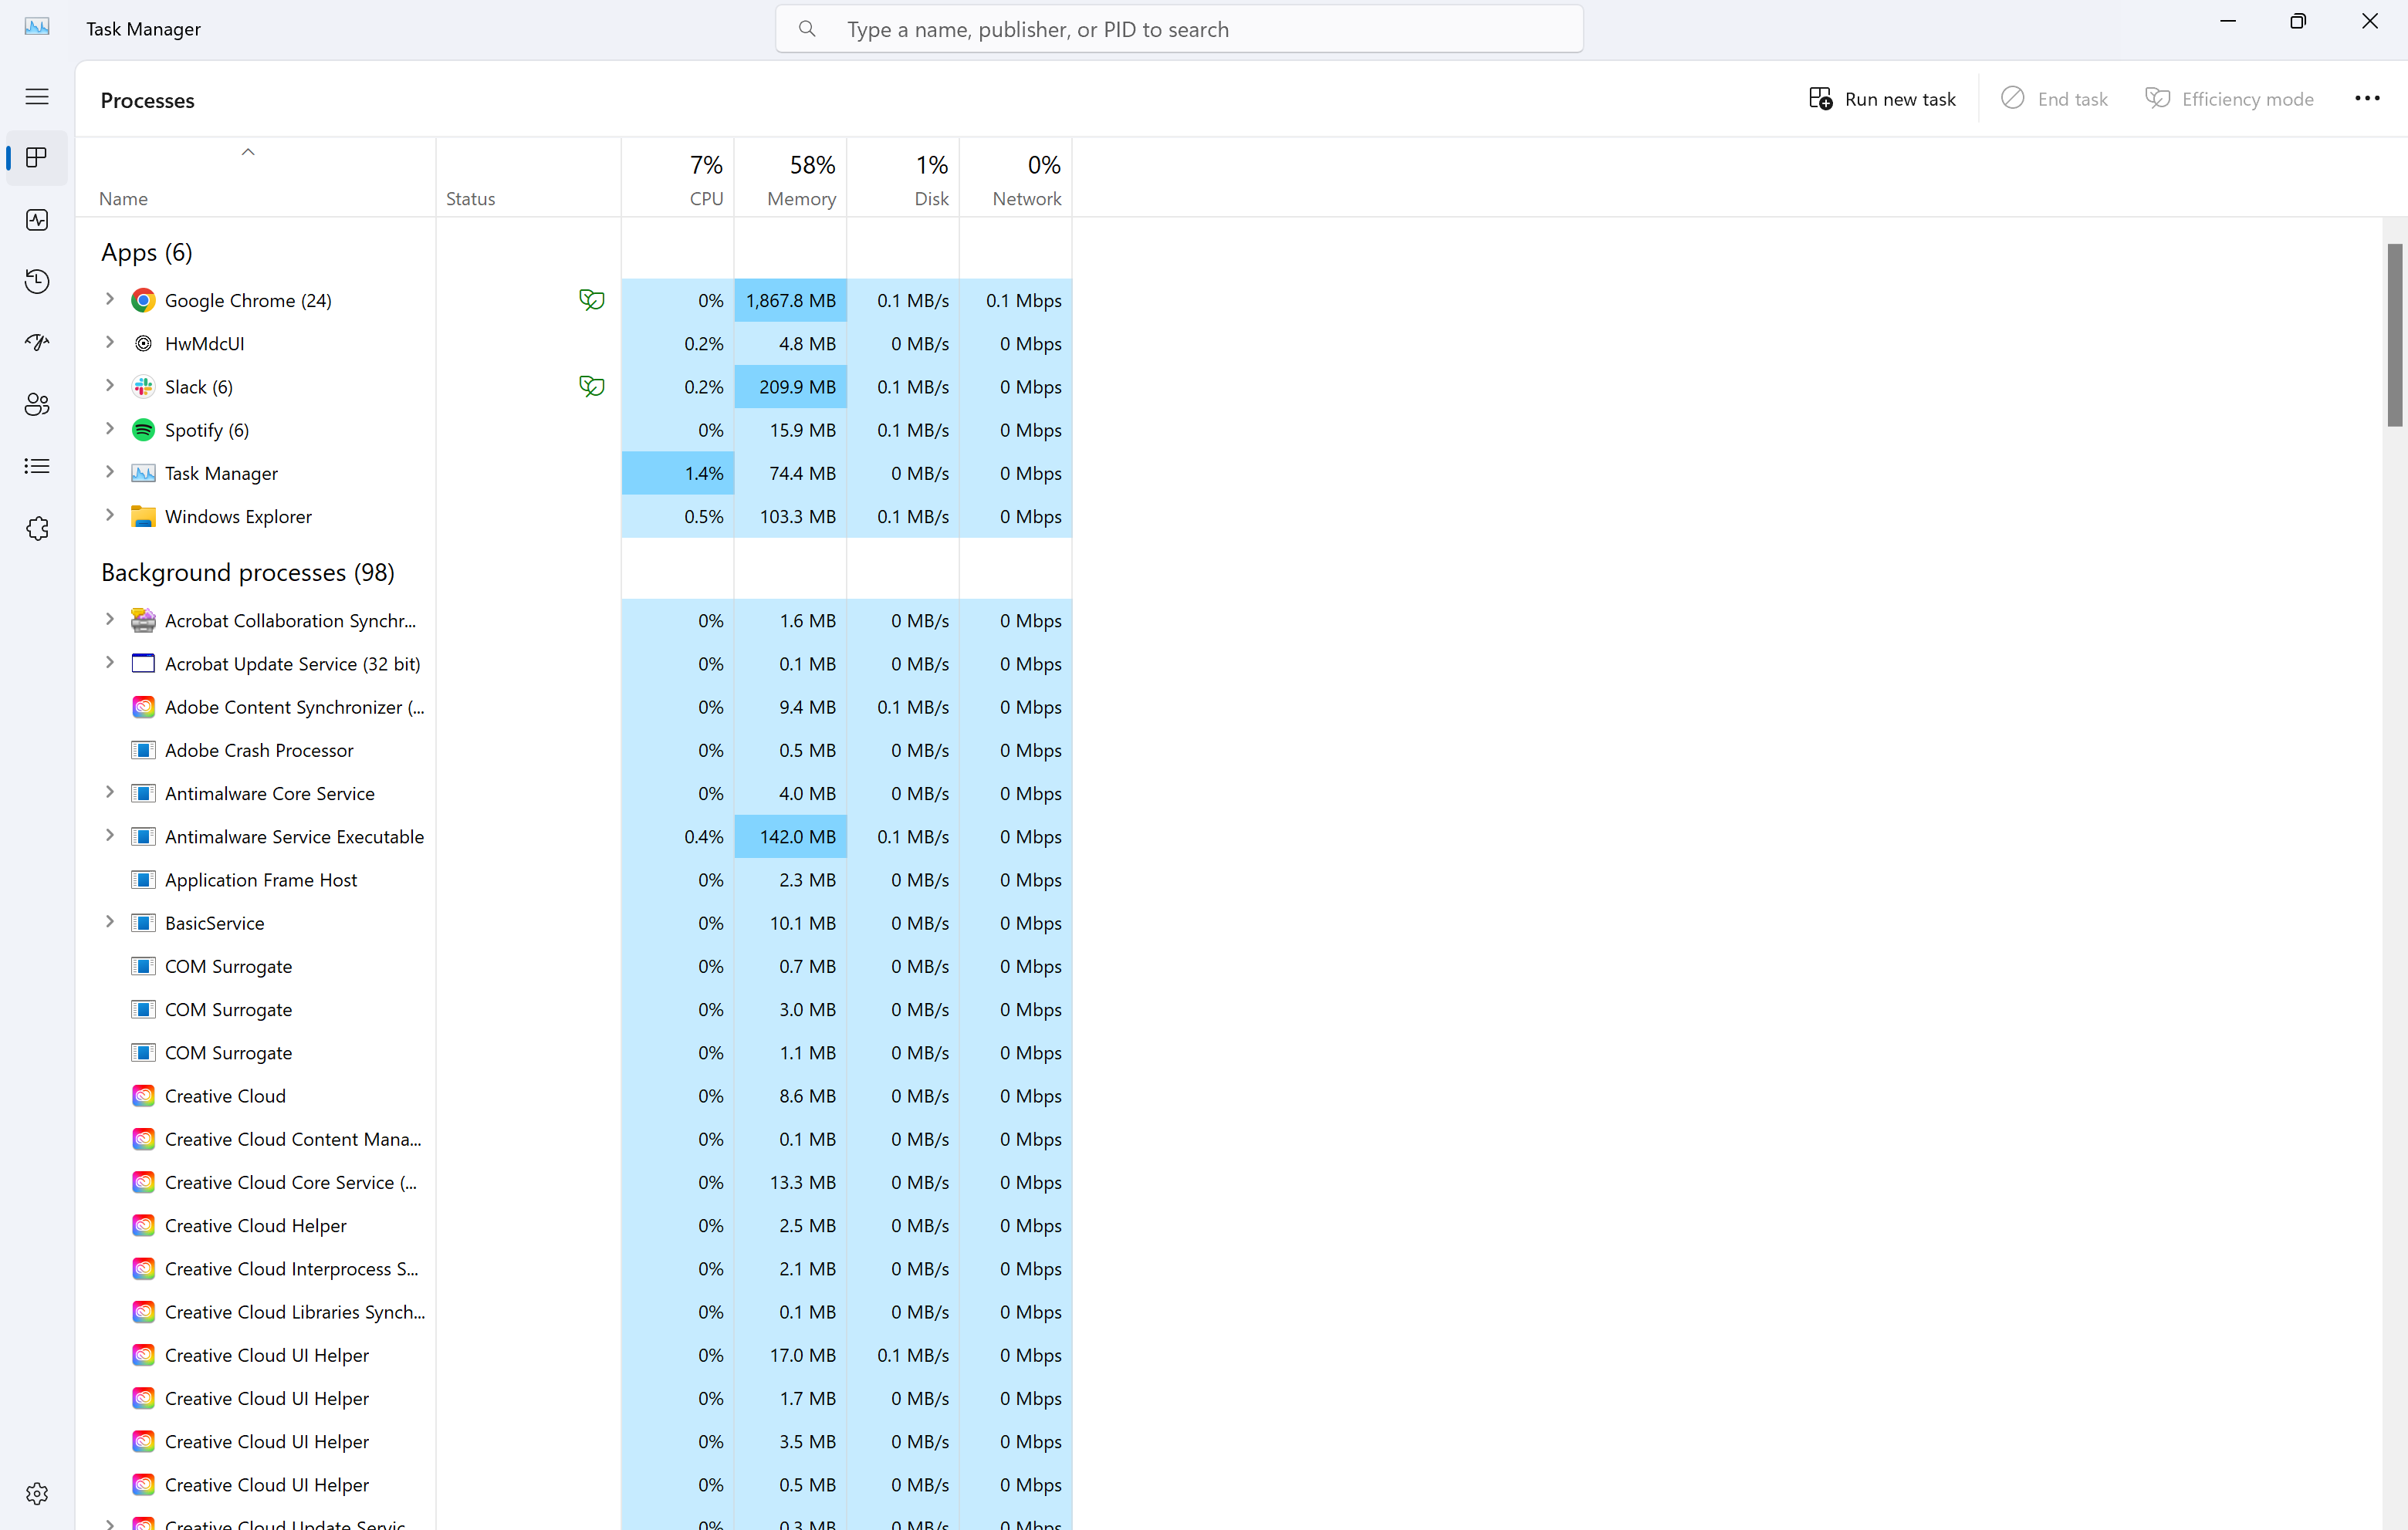Click the search magnifier icon

[807, 29]
